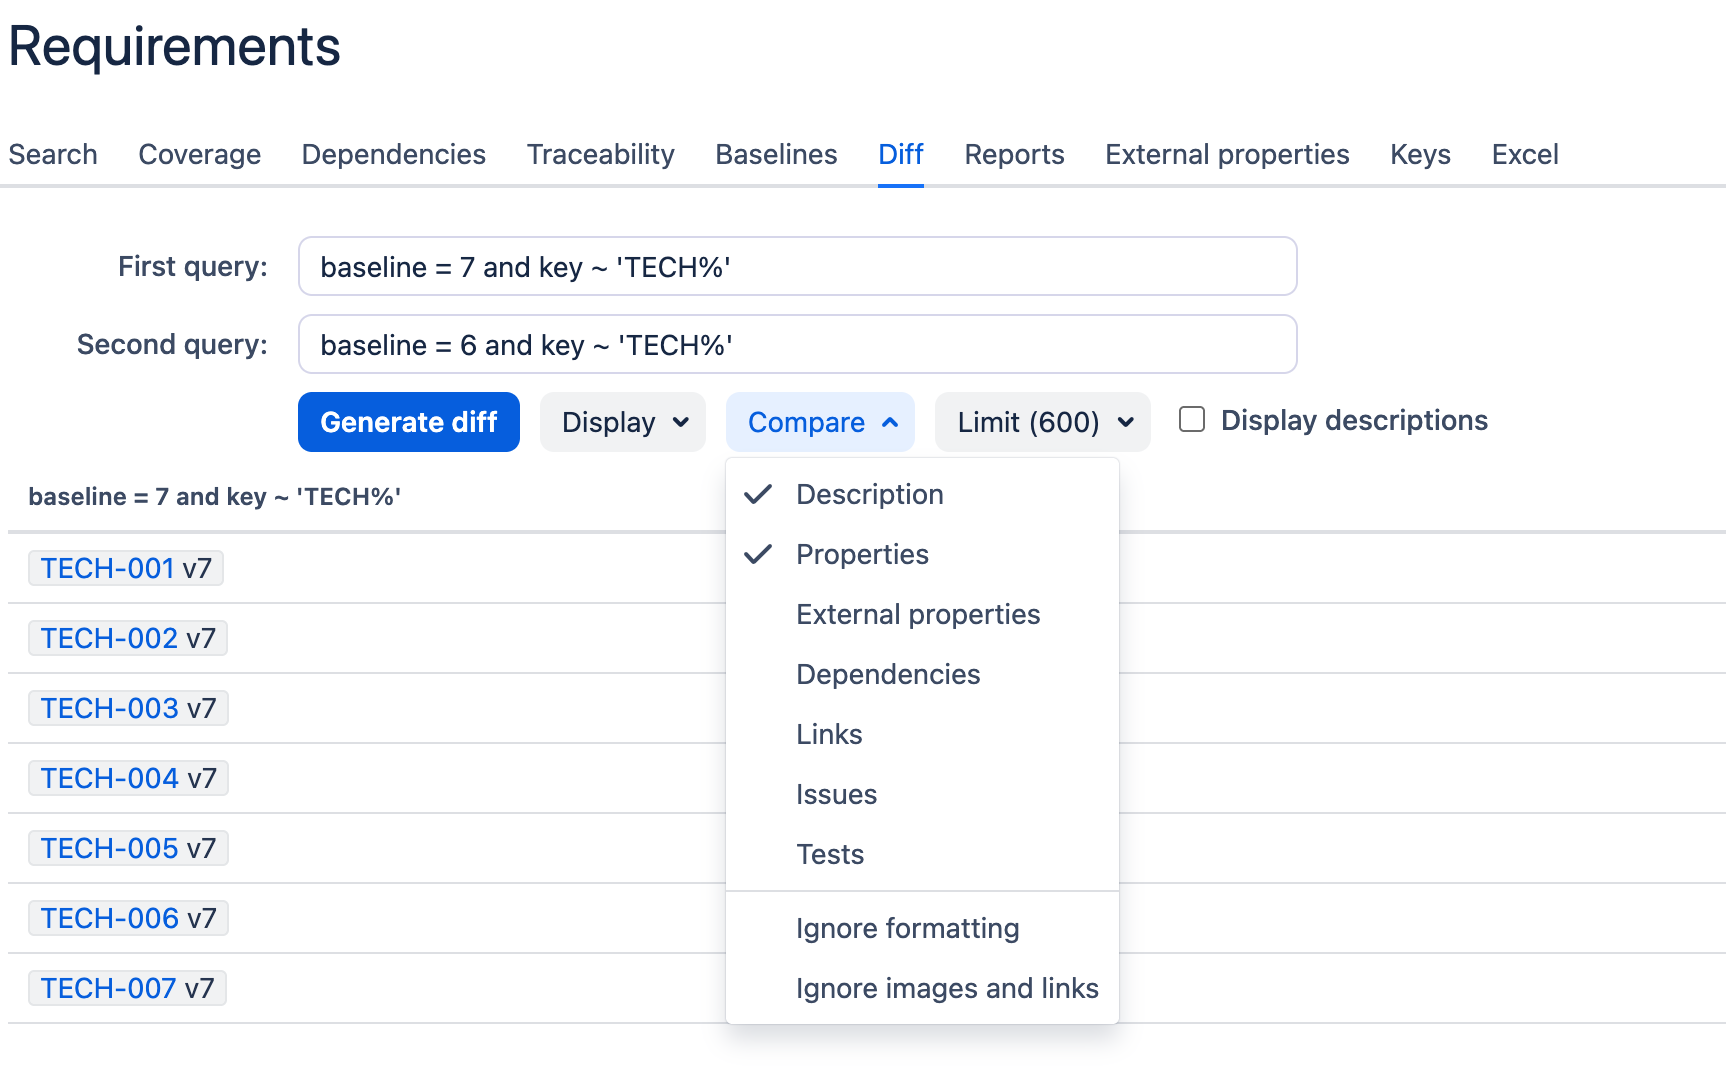Choose Ignore formatting option
Viewport: 1726px width, 1090px height.
tap(907, 929)
